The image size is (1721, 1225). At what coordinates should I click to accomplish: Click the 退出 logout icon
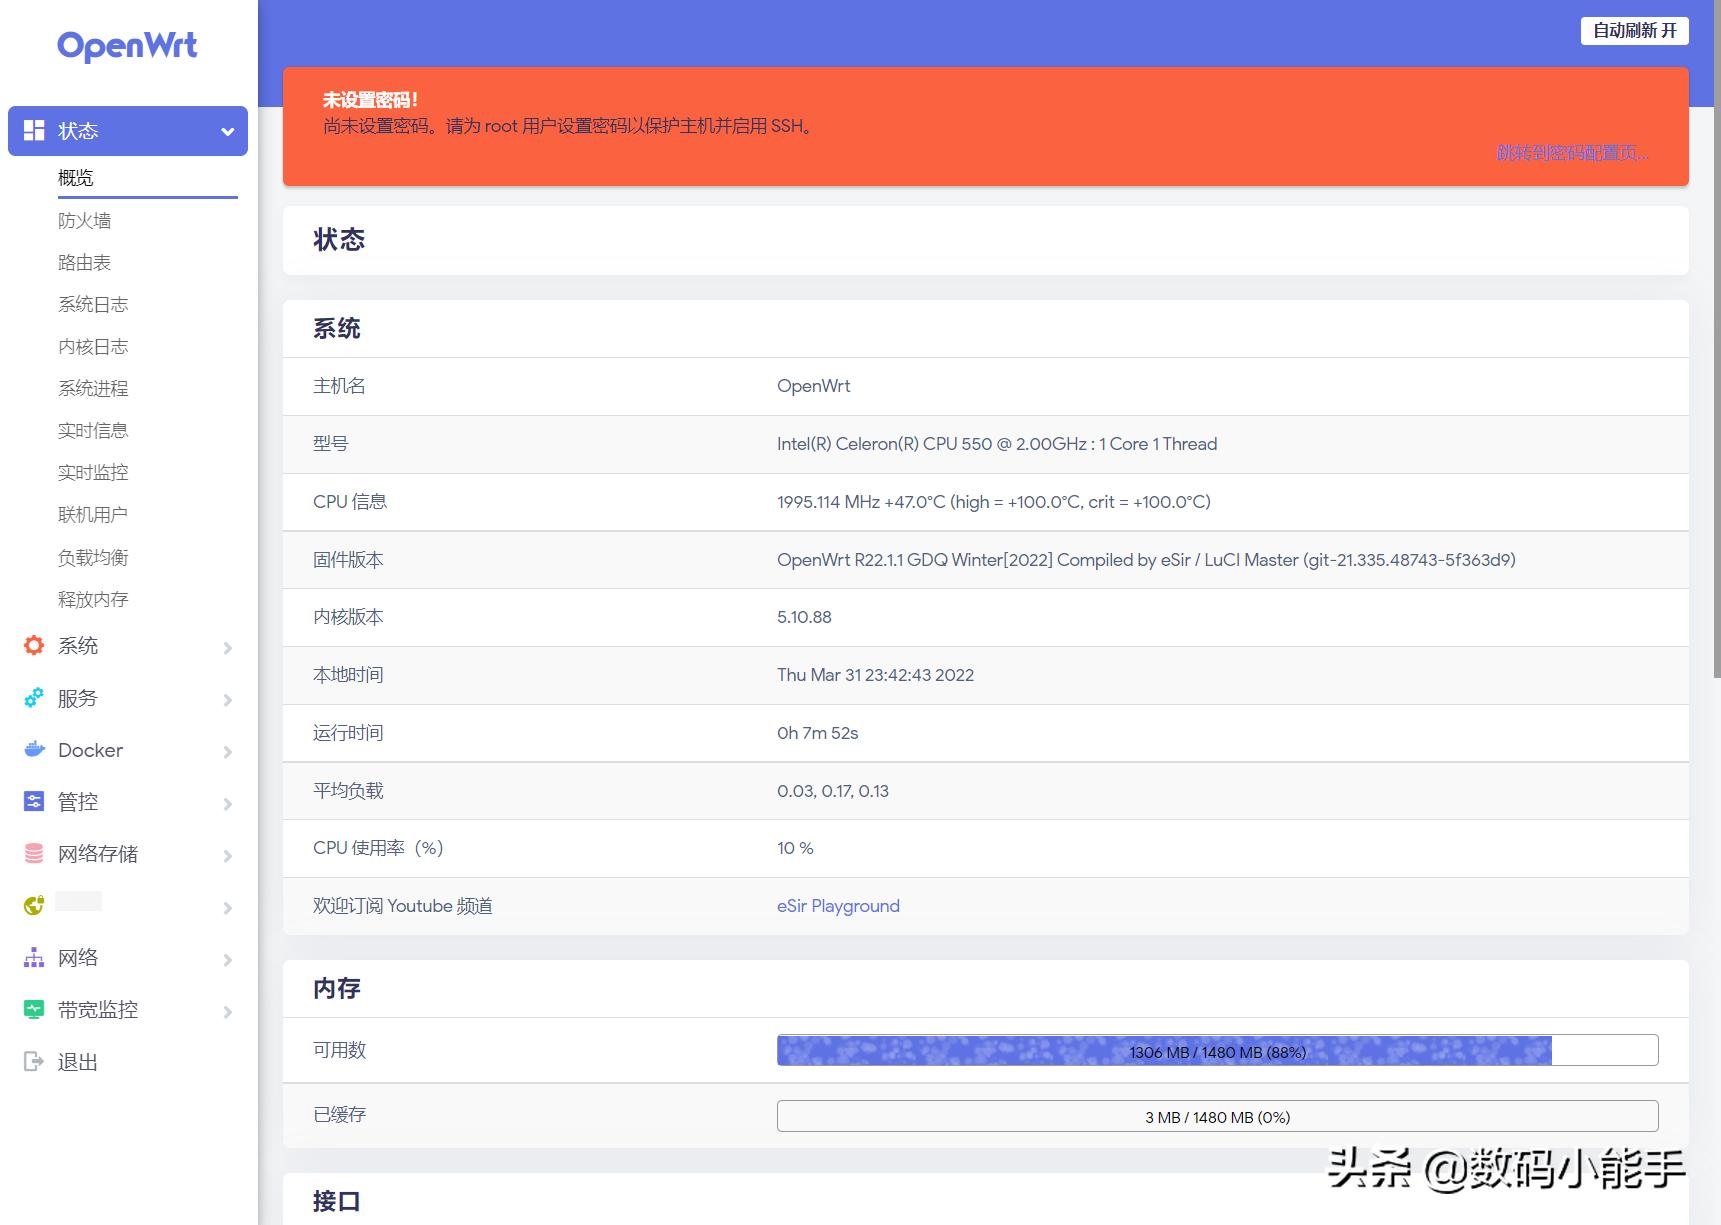point(33,1061)
